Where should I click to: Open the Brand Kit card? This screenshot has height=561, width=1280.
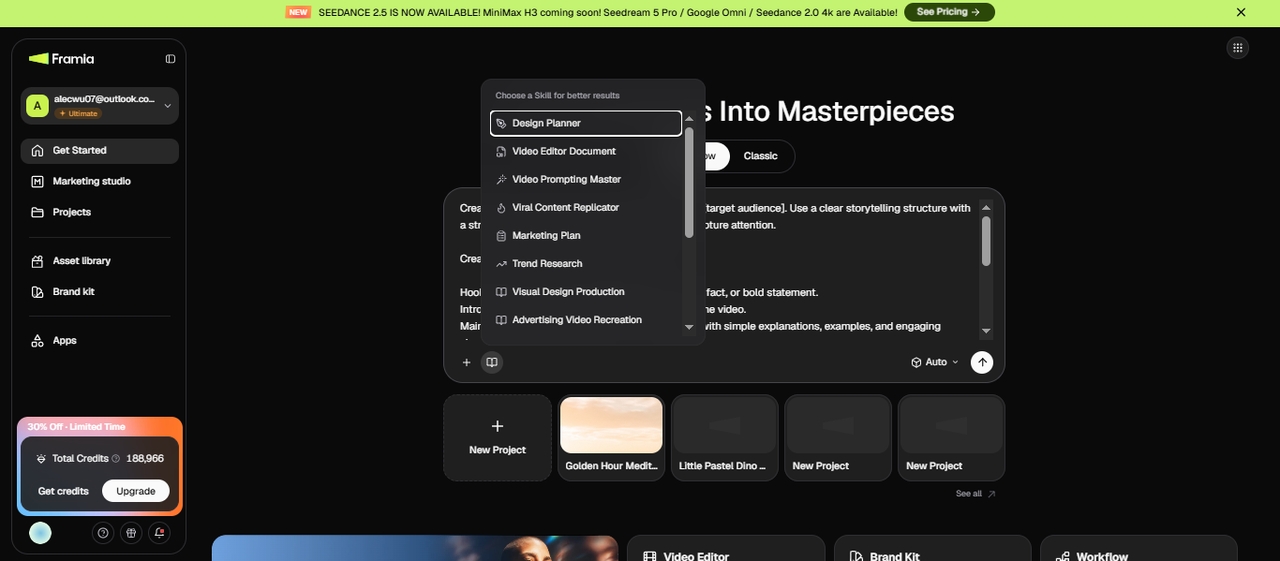(932, 549)
